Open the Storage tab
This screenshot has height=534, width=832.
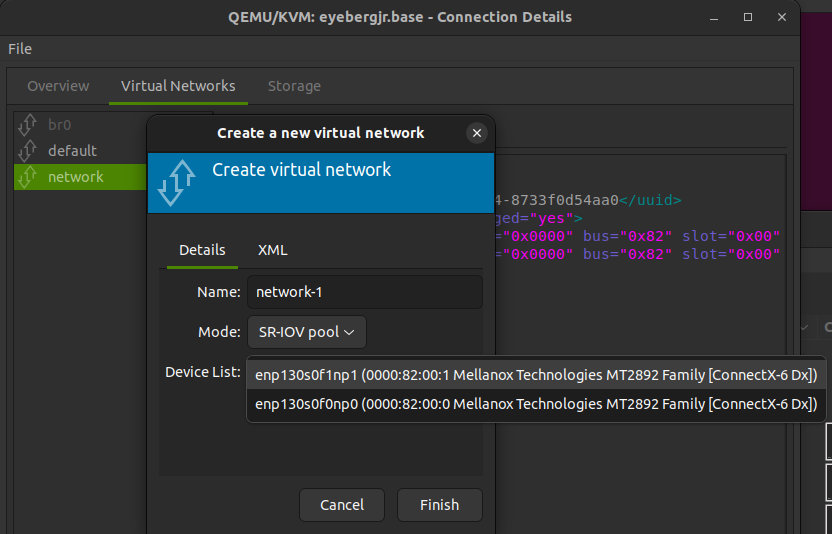pyautogui.click(x=294, y=86)
